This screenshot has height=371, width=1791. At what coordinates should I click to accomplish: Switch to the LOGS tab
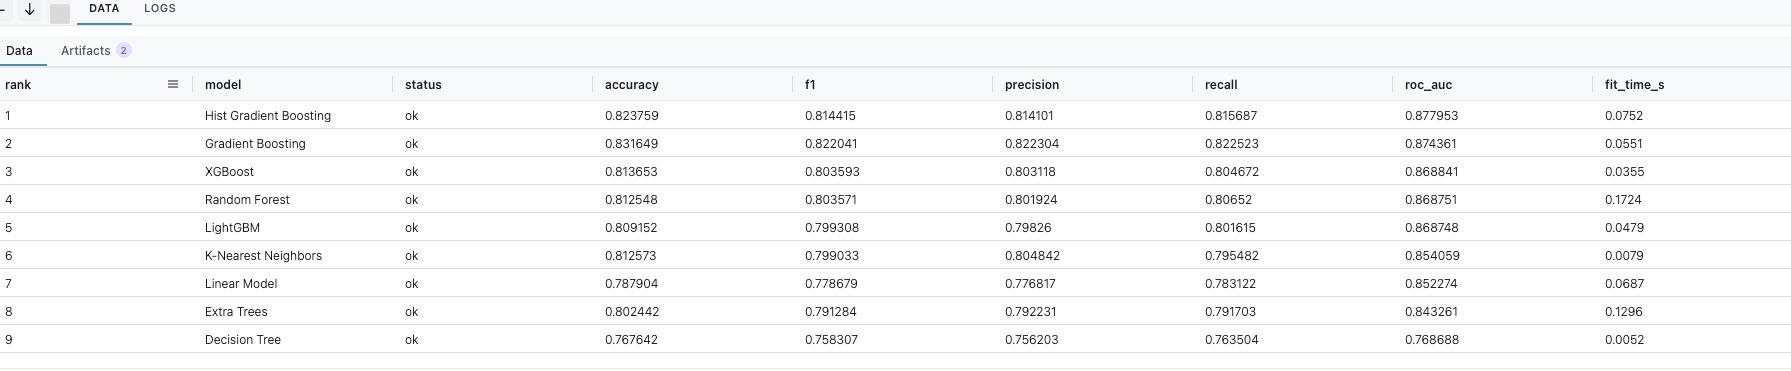[x=160, y=8]
